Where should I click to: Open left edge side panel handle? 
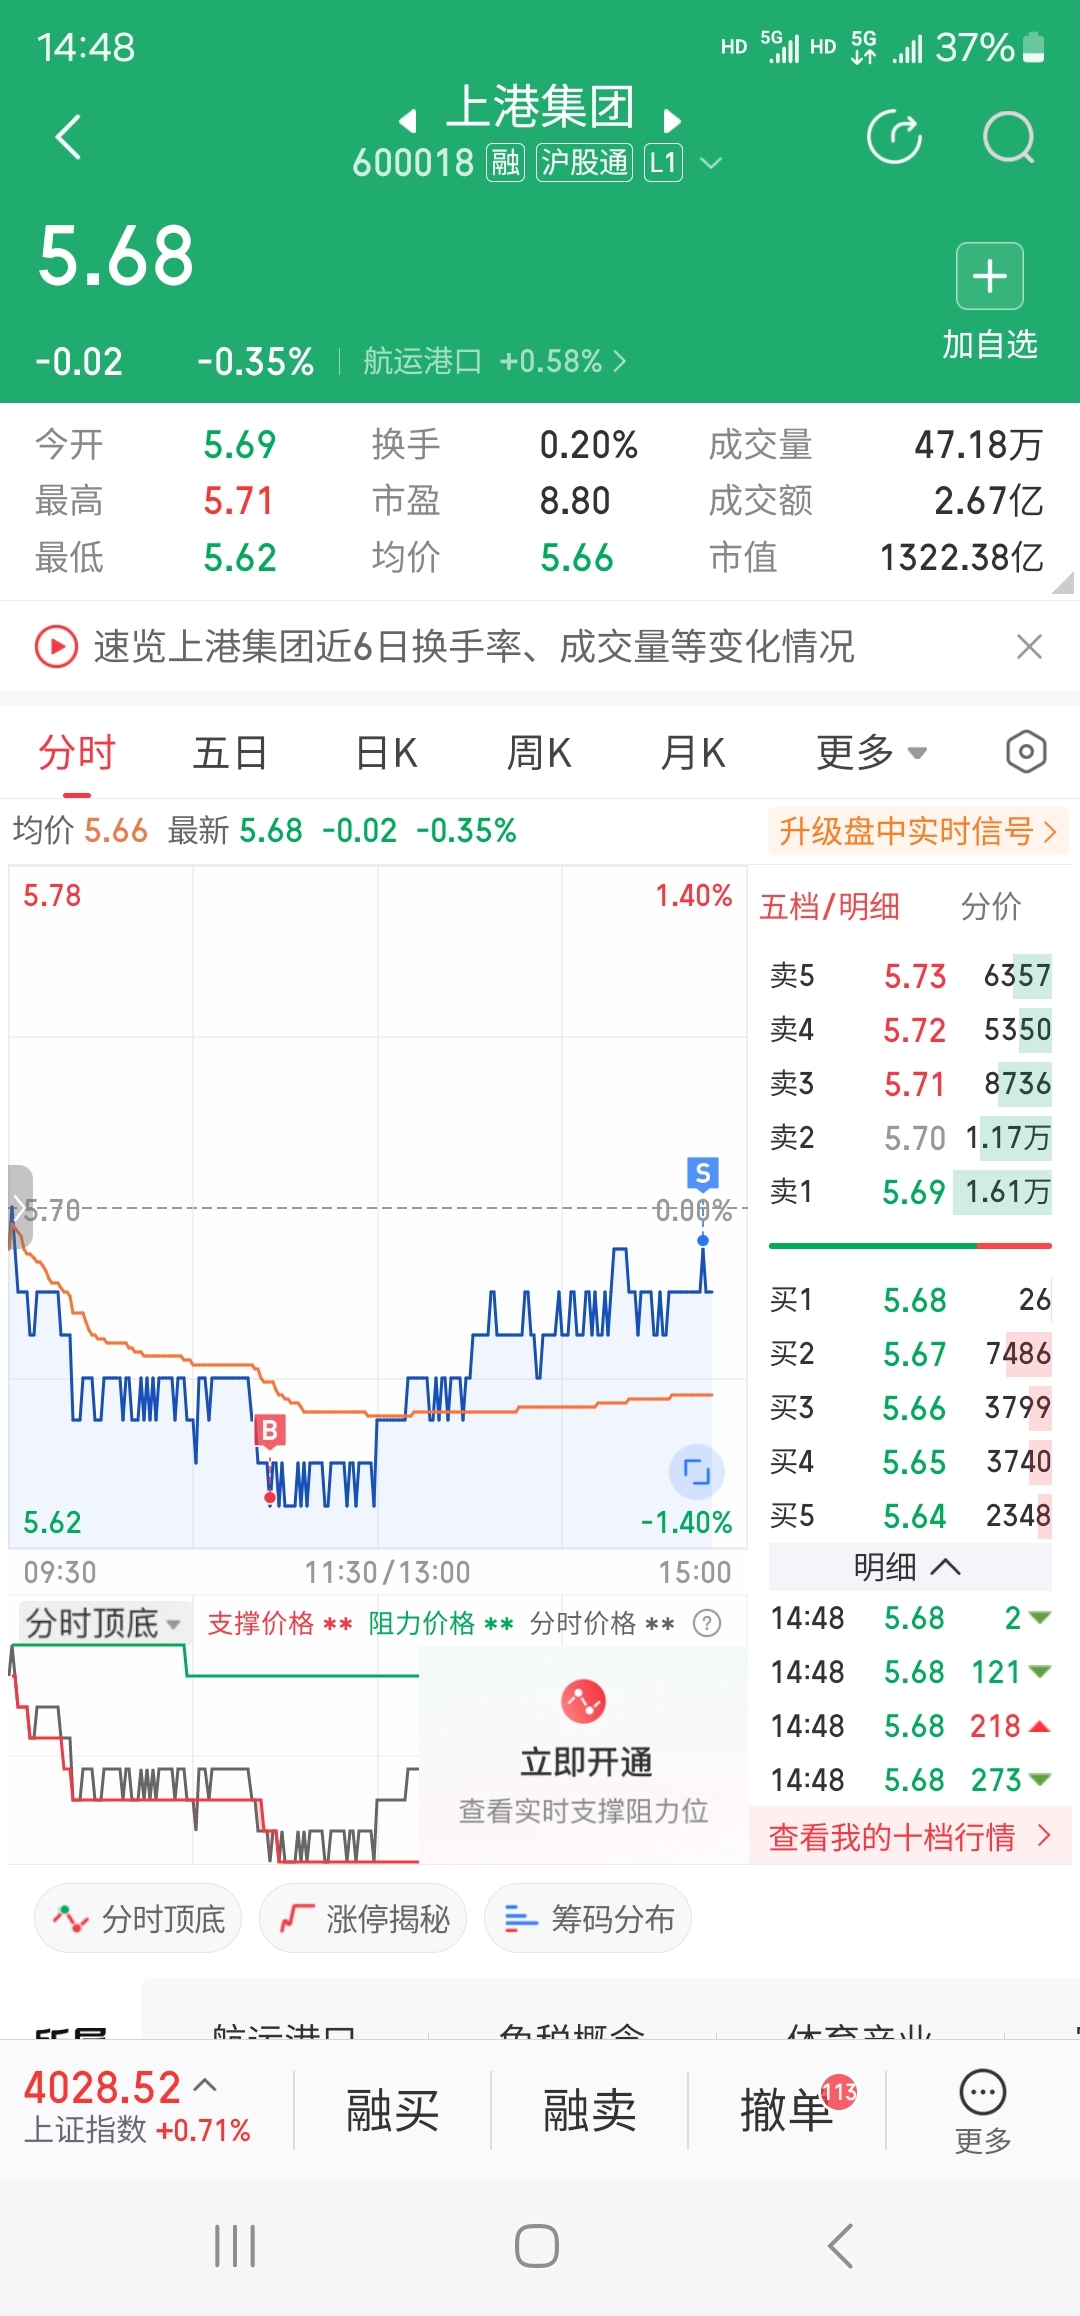(20, 1207)
